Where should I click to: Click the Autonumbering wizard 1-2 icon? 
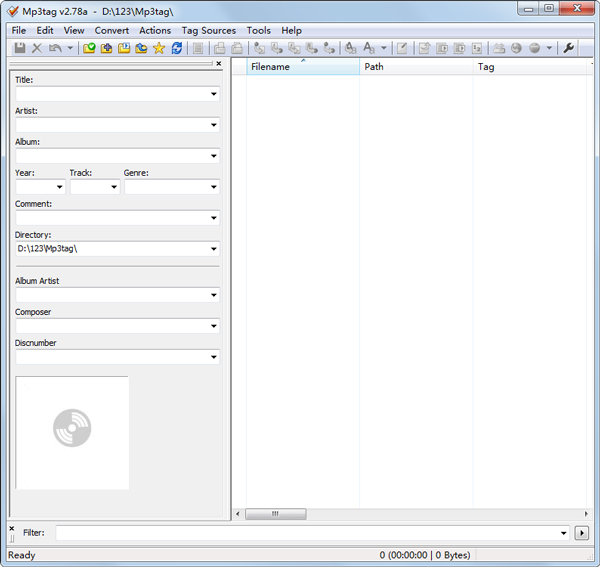tap(477, 48)
